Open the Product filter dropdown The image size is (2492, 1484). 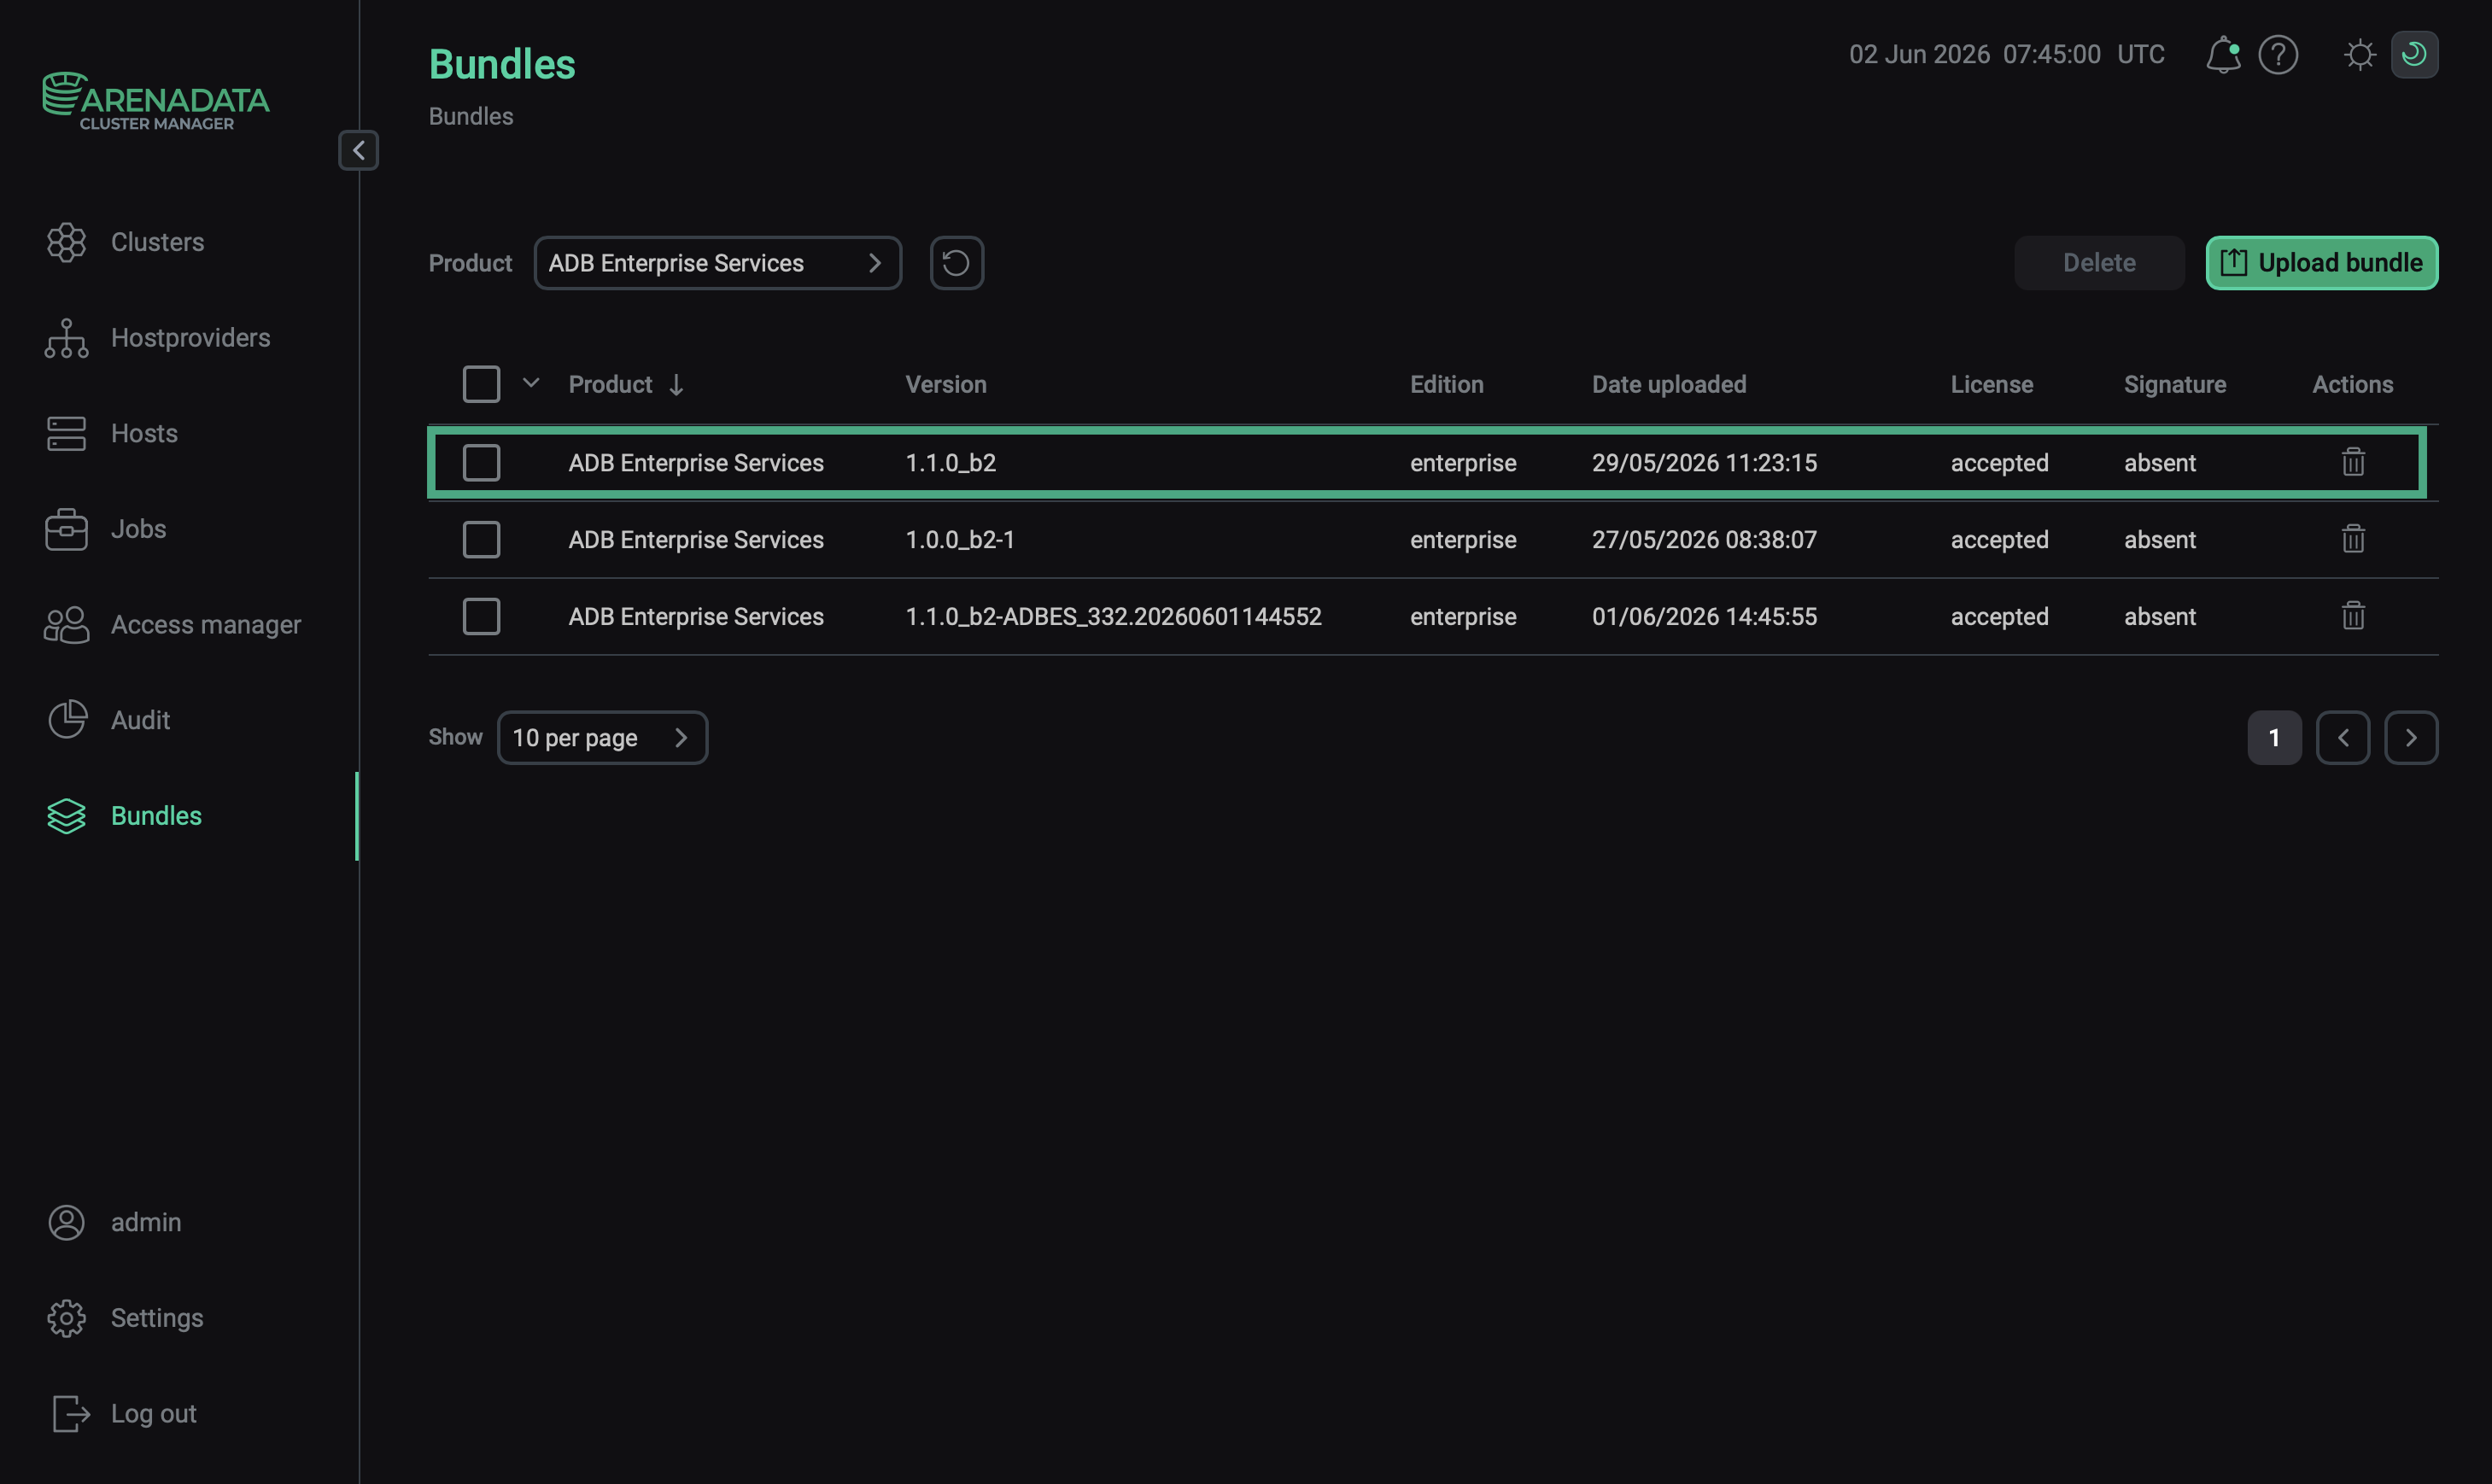[x=717, y=263]
